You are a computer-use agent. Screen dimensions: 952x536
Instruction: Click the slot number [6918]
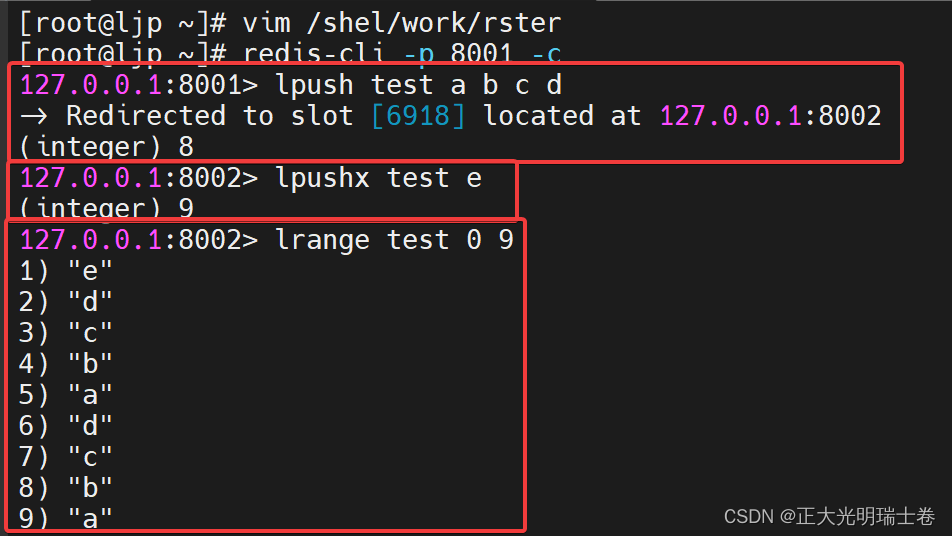[x=418, y=116]
